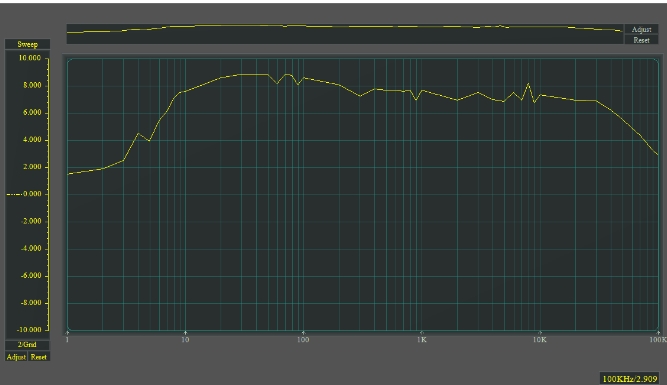Select the 1K frequency axis marker
The image size is (667, 385).
pyautogui.click(x=422, y=339)
